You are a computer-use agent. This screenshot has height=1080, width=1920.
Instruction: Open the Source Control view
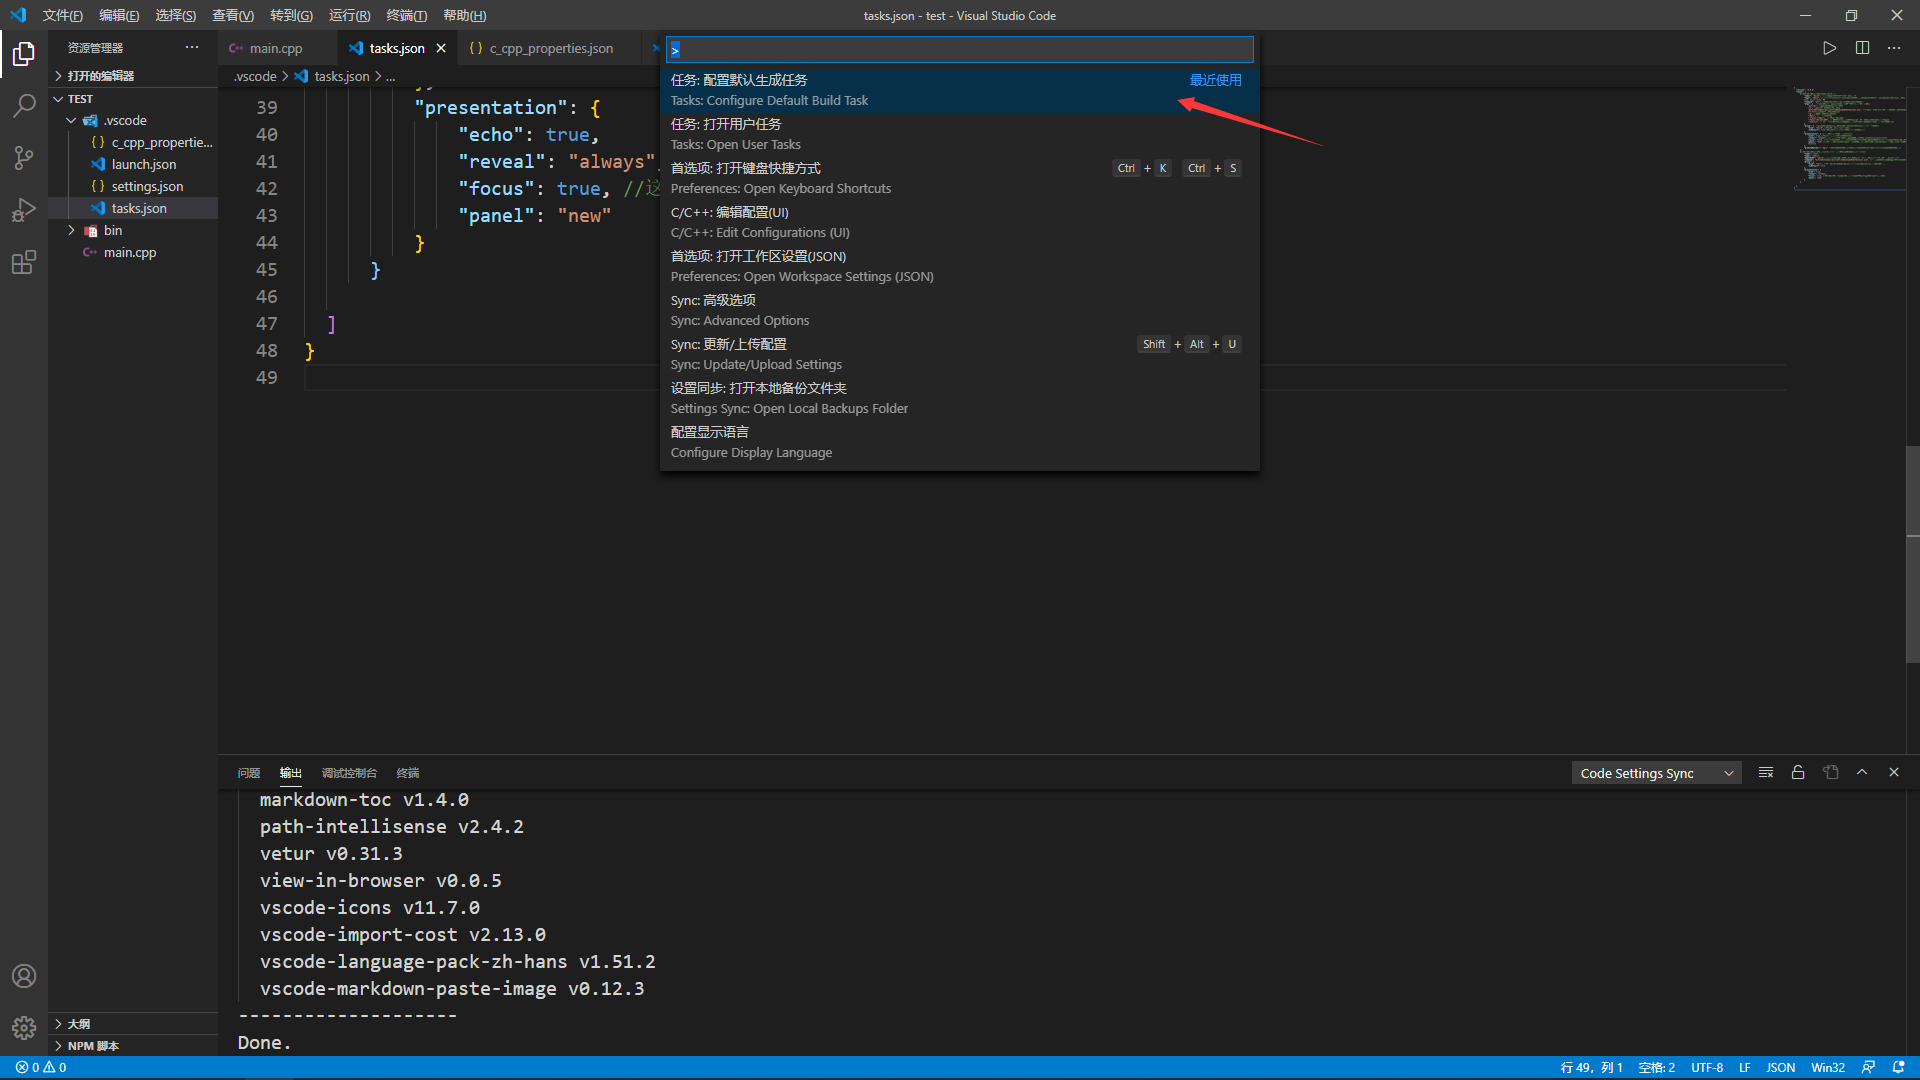(24, 157)
